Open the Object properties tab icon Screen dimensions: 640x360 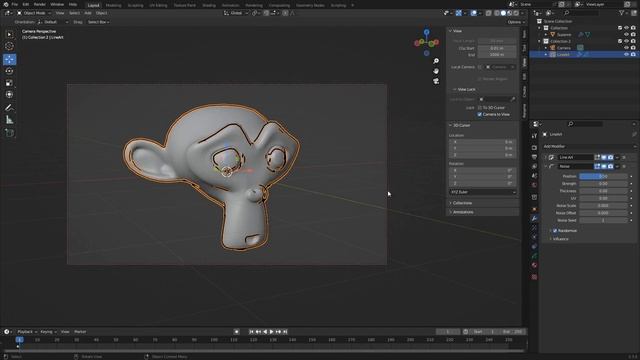click(x=534, y=209)
